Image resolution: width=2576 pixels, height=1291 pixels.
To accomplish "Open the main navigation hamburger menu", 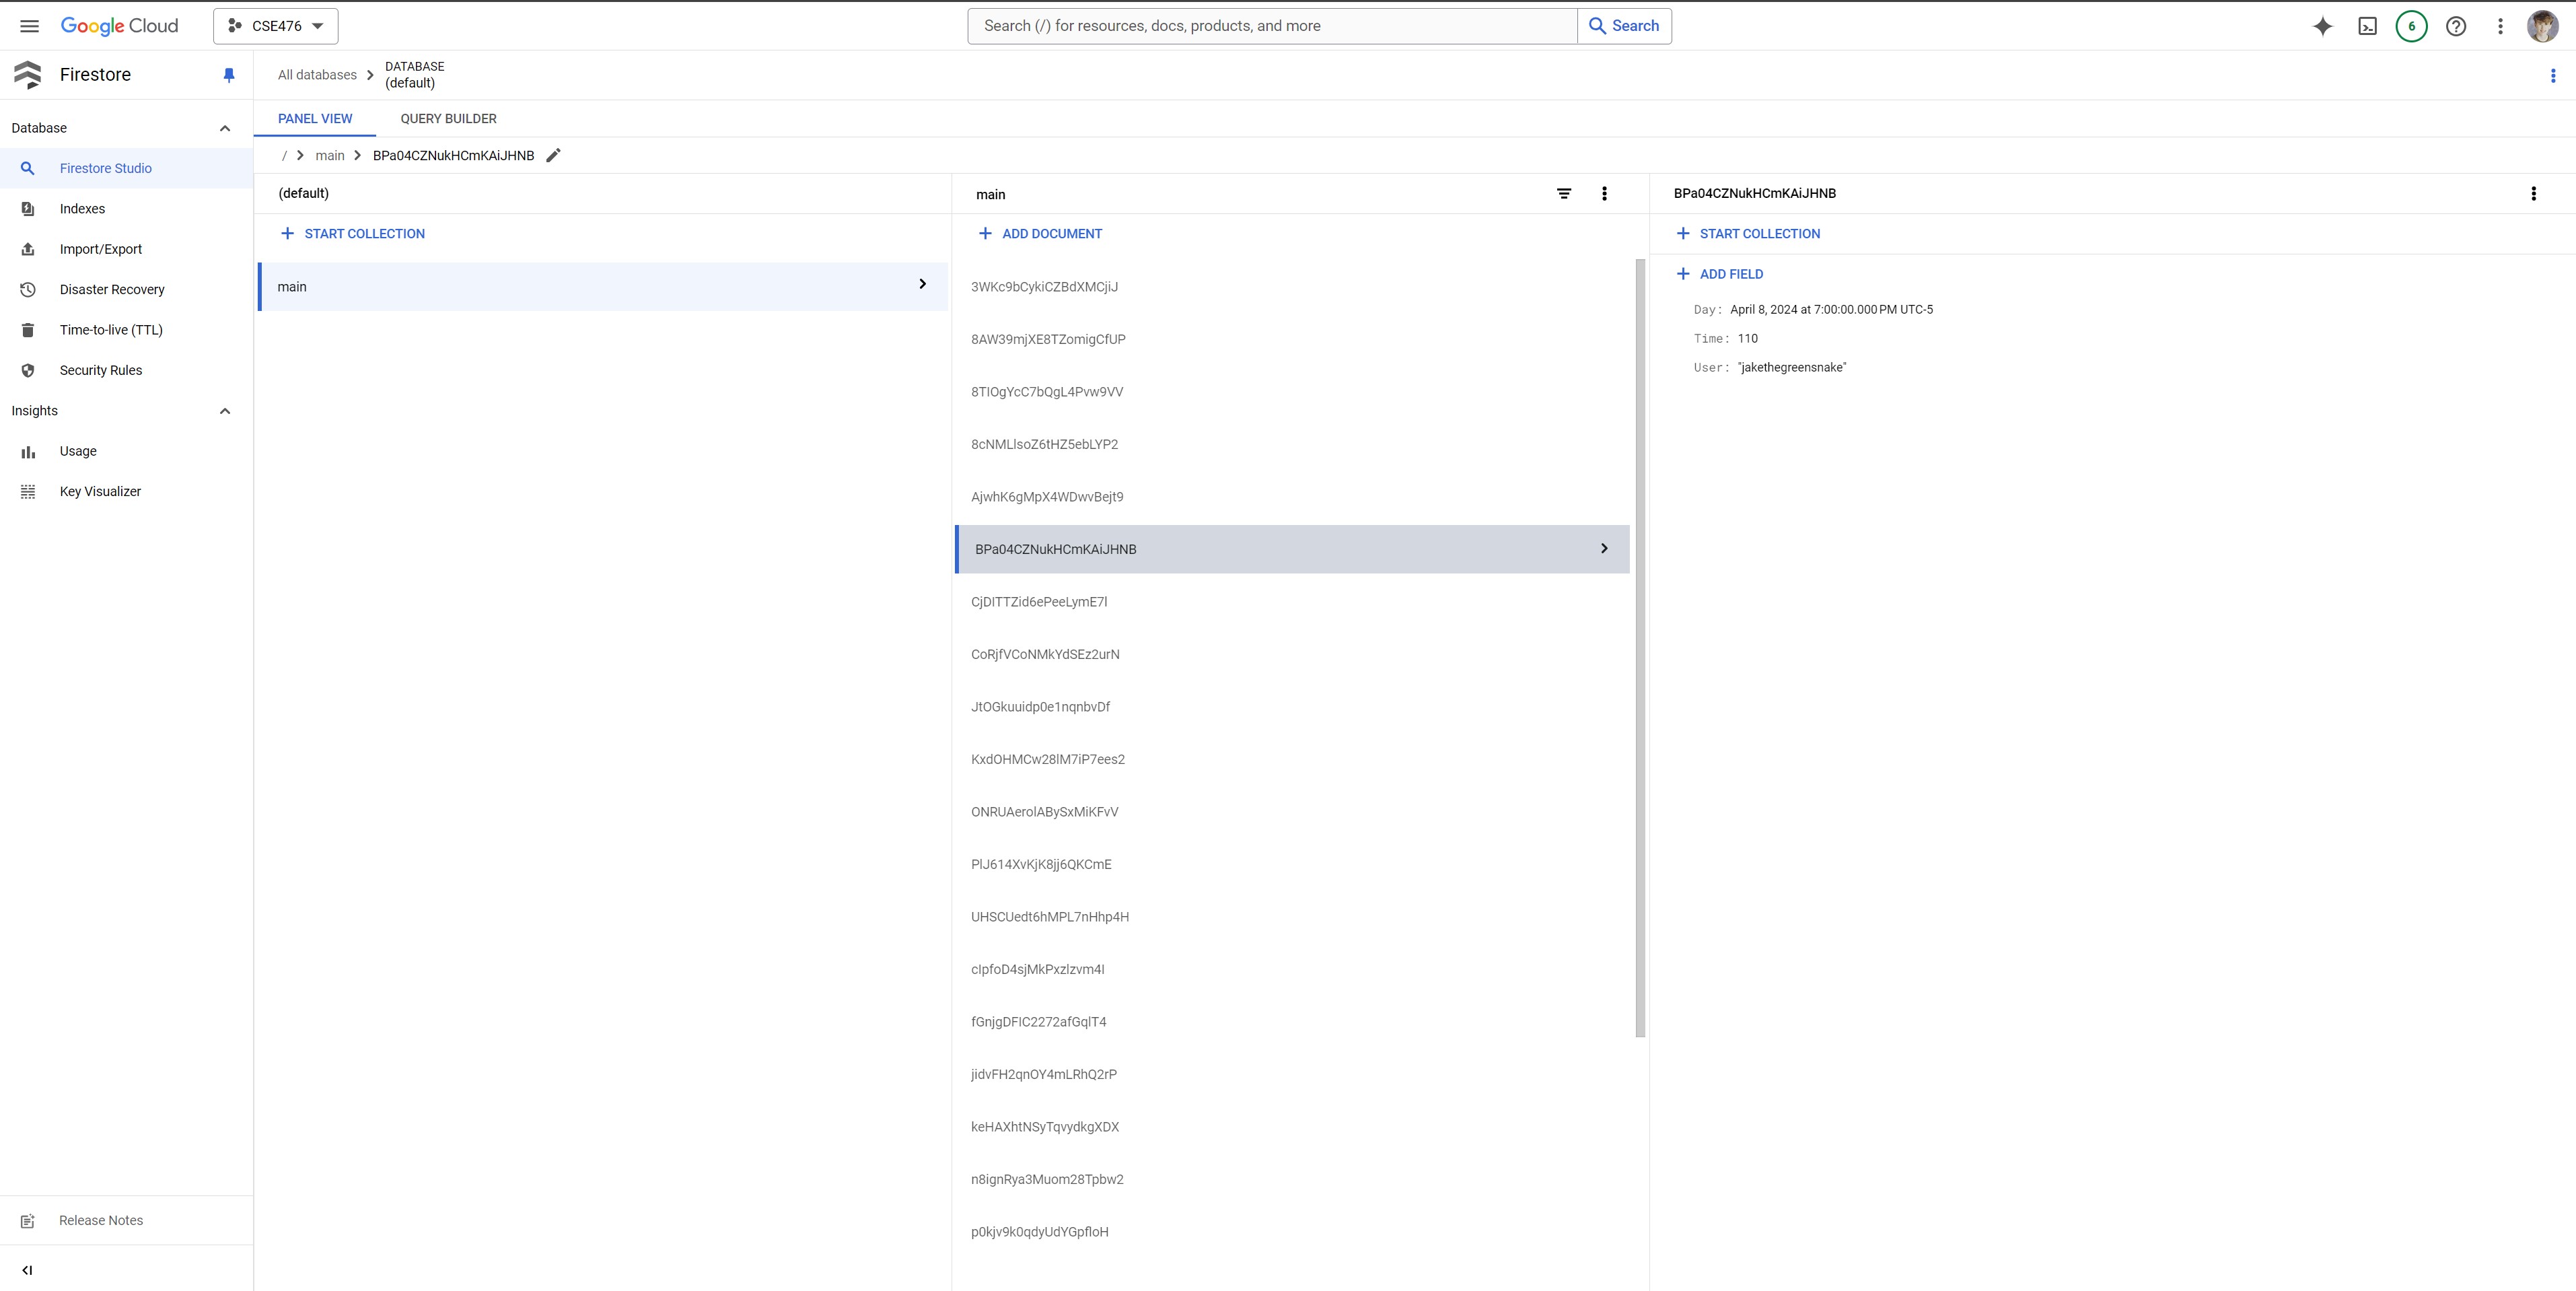I will [x=29, y=26].
